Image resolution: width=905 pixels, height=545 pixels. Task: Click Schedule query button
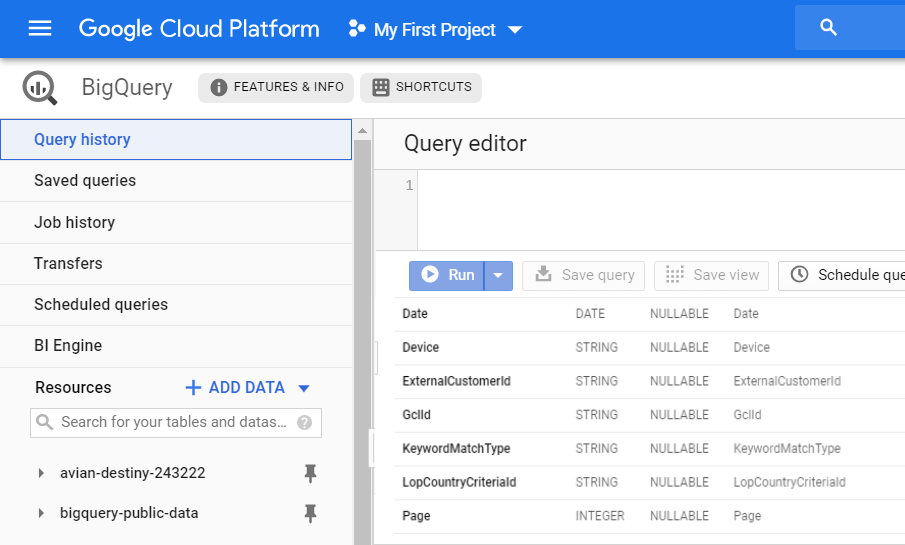[846, 275]
